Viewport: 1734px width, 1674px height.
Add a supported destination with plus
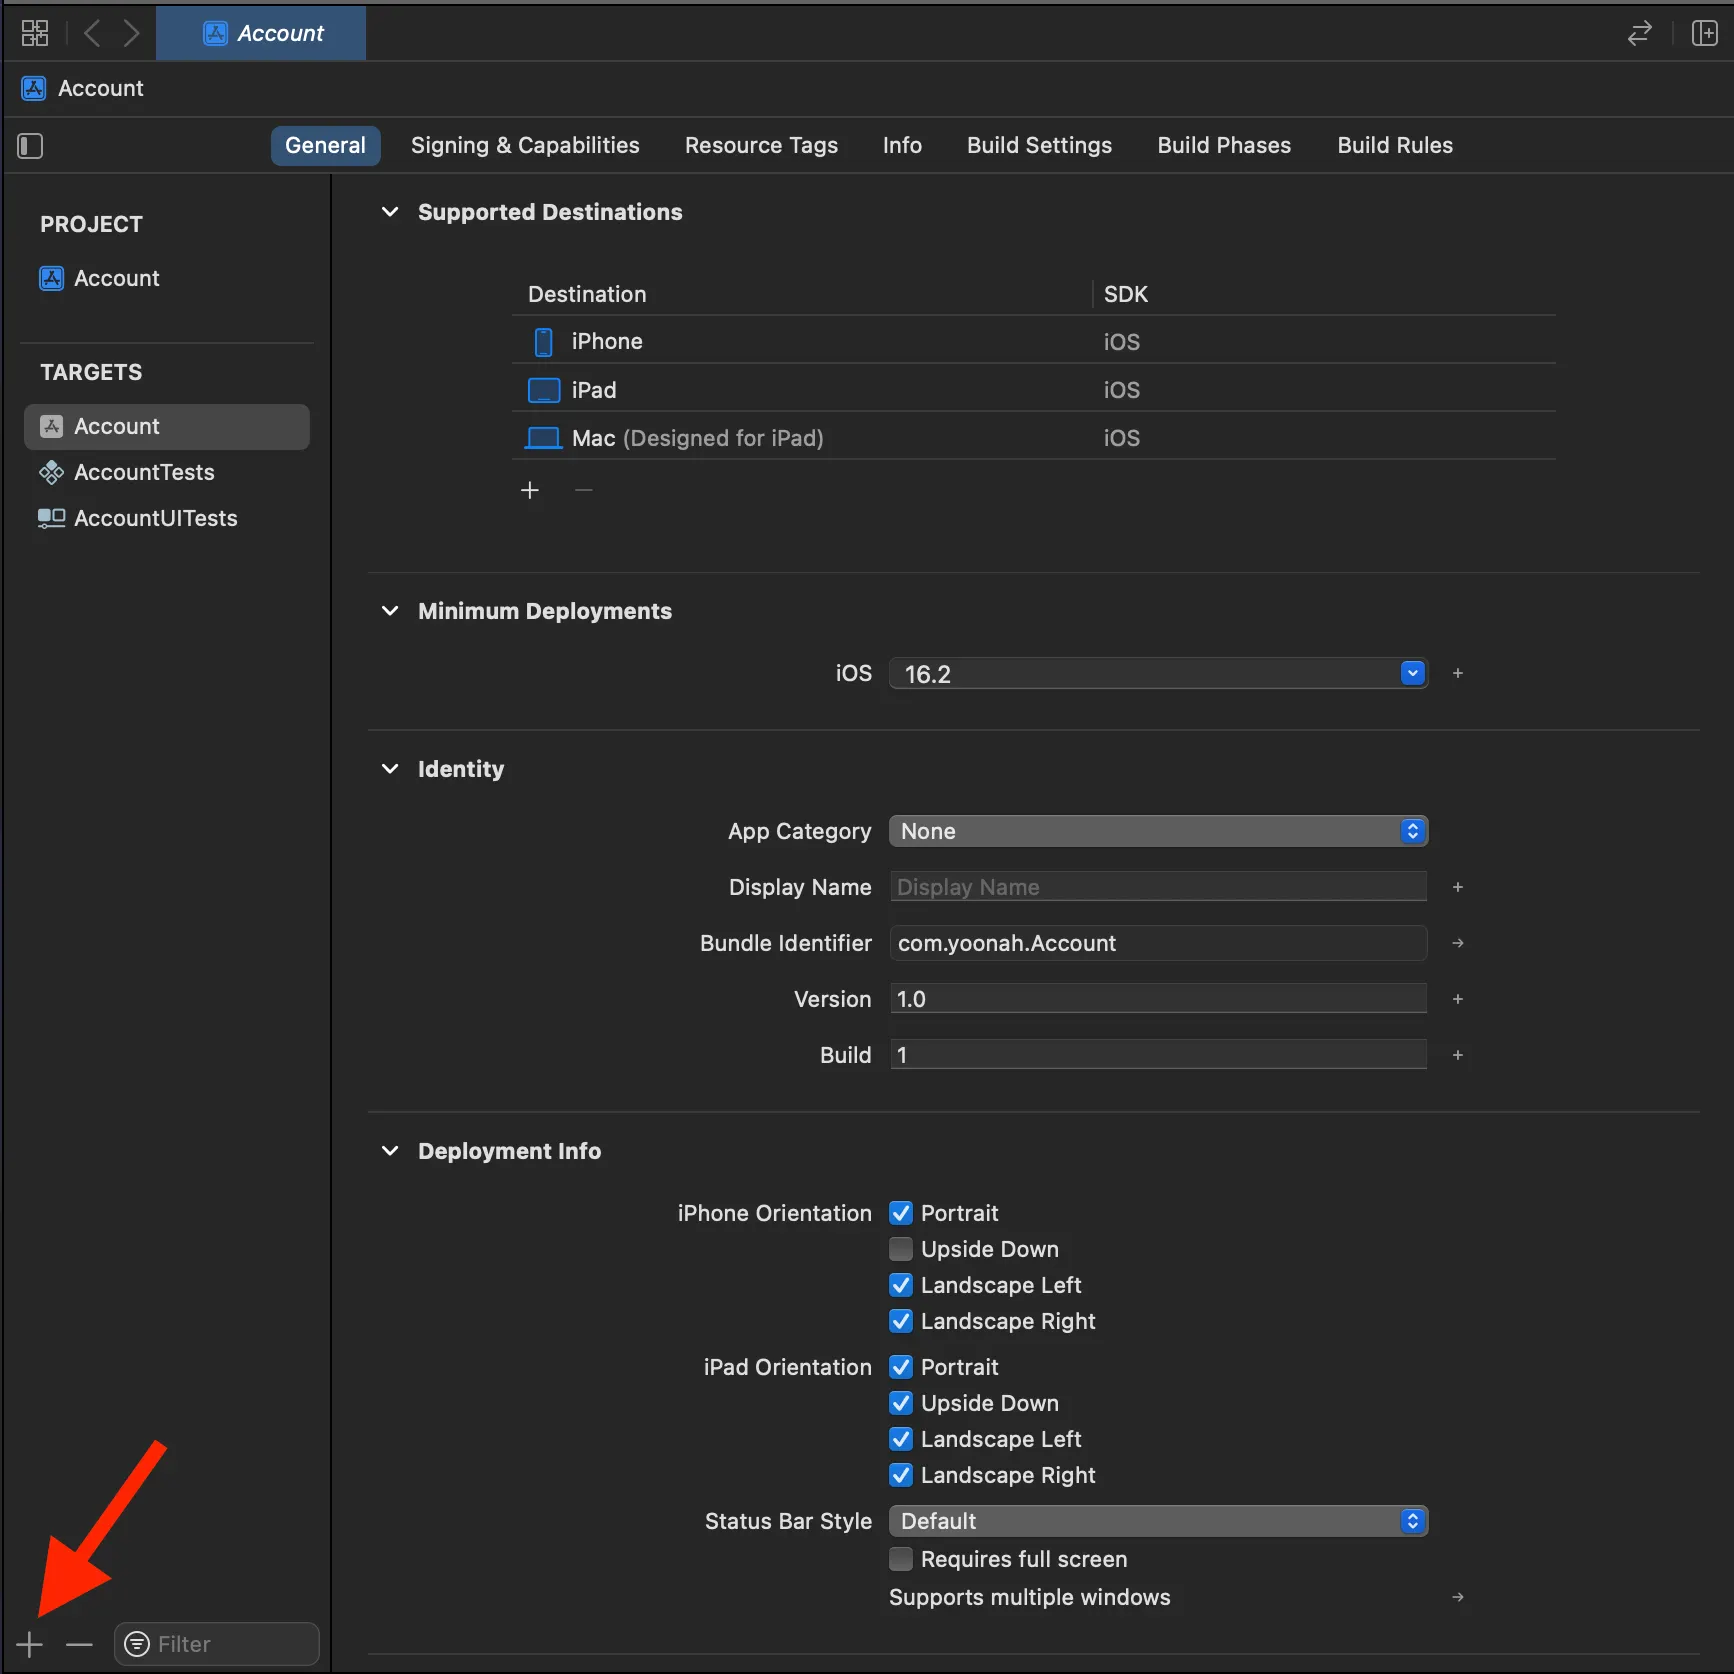(x=530, y=490)
